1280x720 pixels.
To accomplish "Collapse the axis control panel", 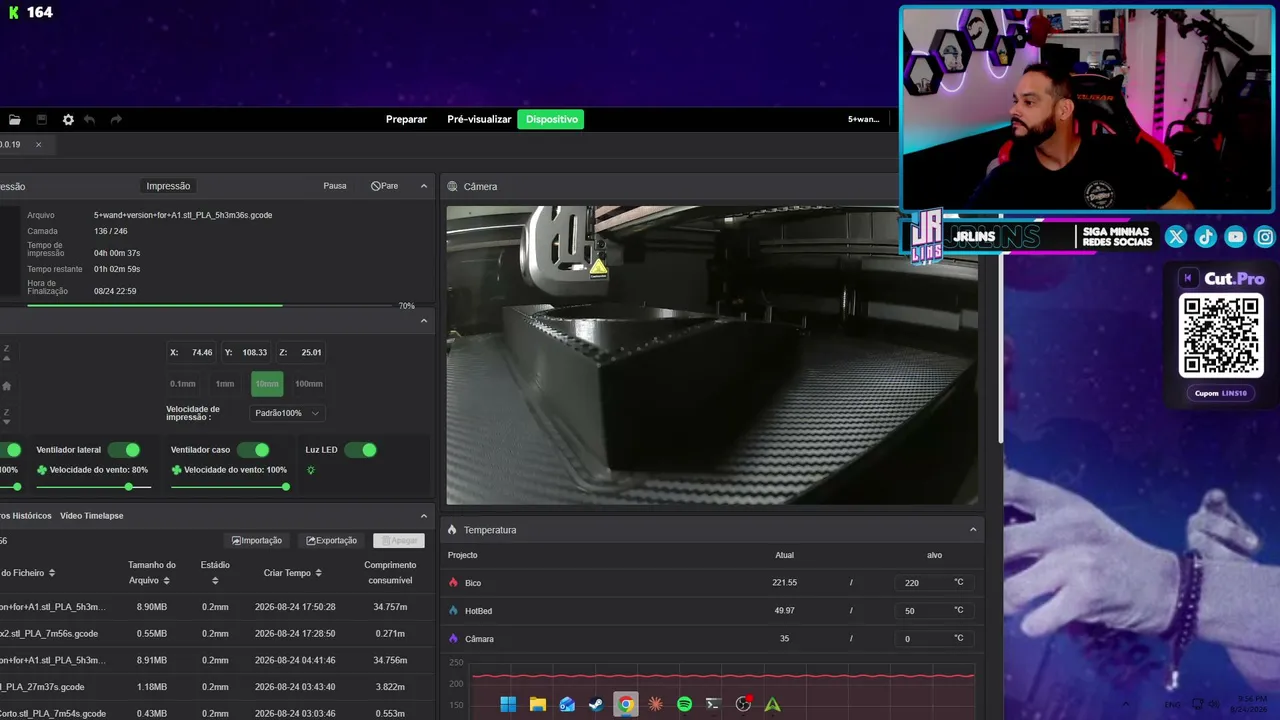I will click(424, 321).
